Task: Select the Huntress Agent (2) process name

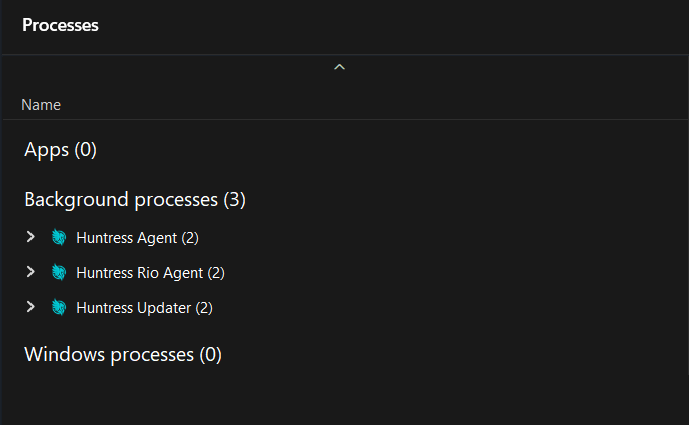Action: coord(138,238)
